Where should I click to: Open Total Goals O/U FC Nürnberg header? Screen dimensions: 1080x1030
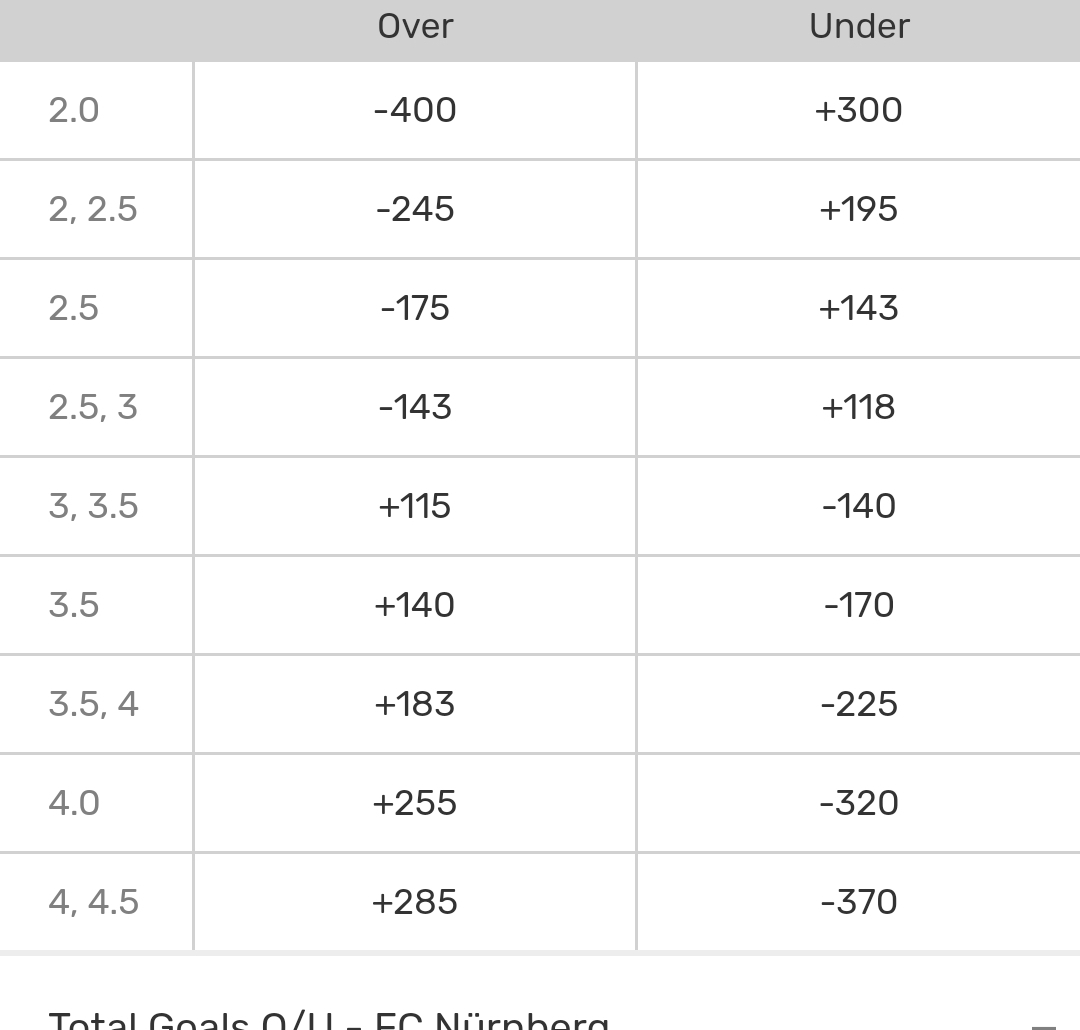(x=329, y=1022)
